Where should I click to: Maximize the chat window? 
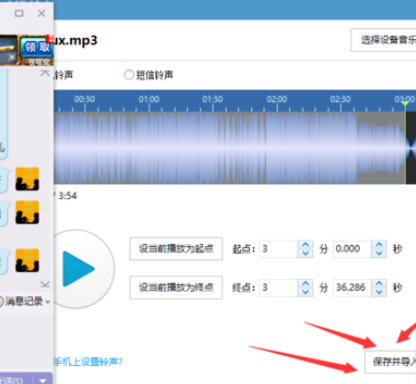[19, 13]
